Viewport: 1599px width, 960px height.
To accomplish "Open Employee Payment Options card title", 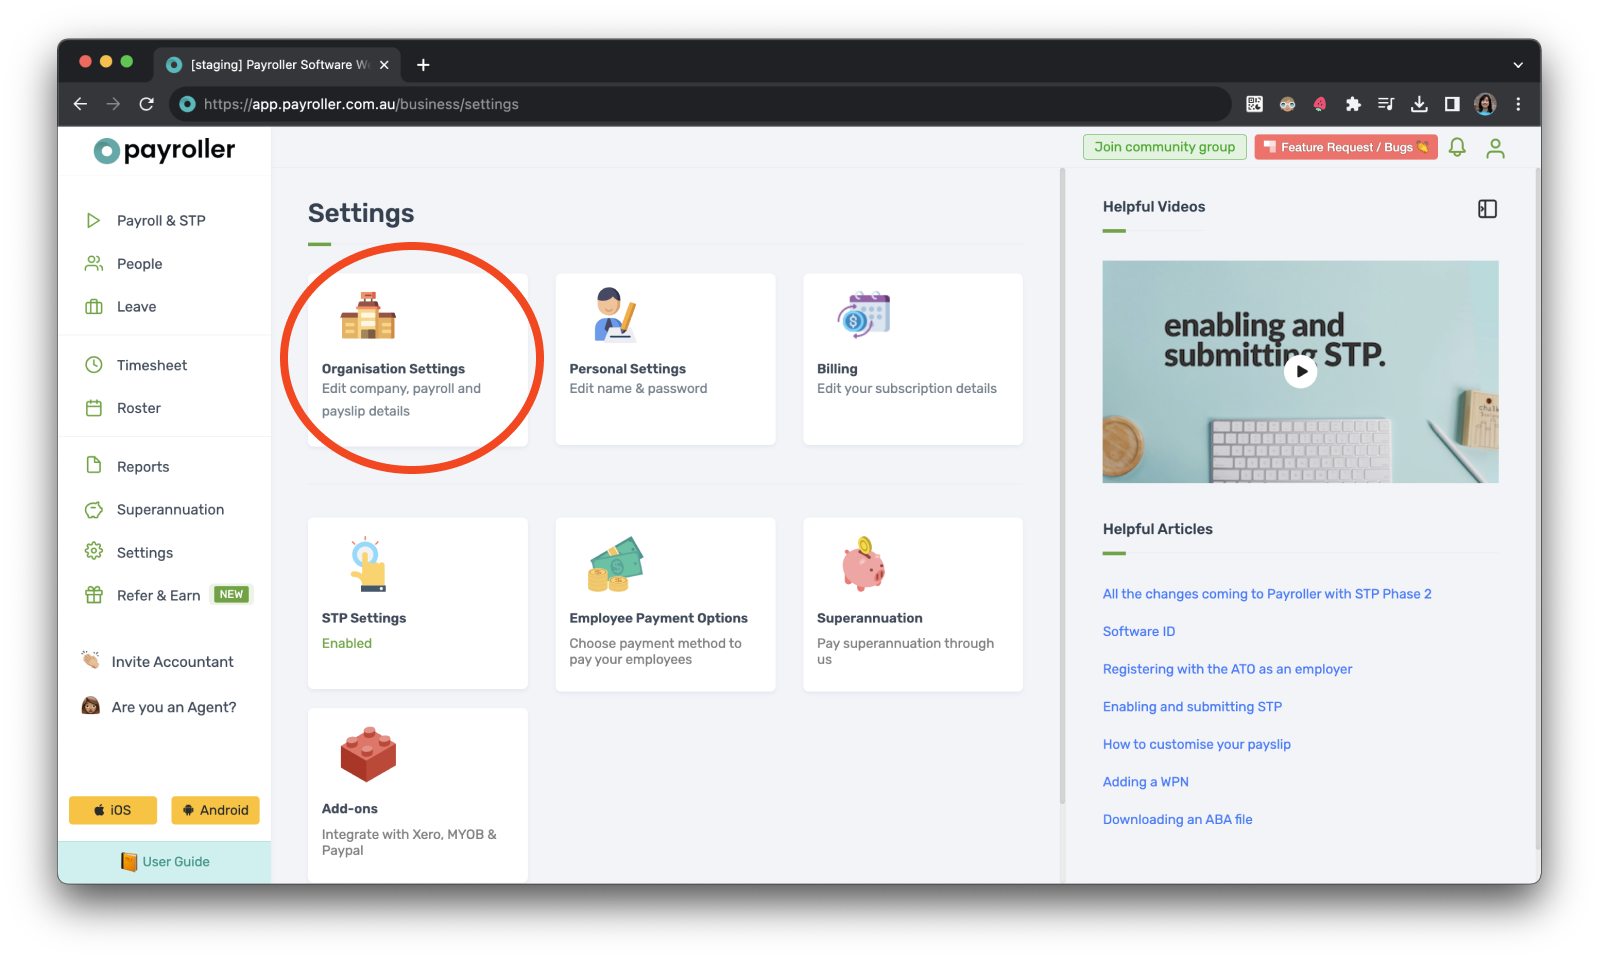I will tap(658, 618).
